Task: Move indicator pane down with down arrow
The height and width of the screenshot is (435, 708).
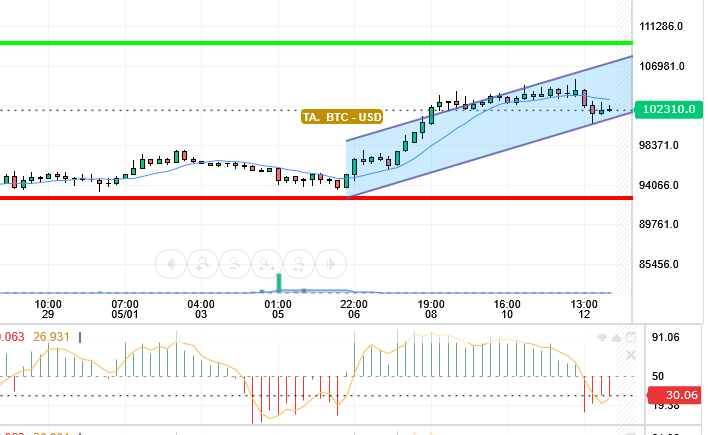Action: coord(602,338)
